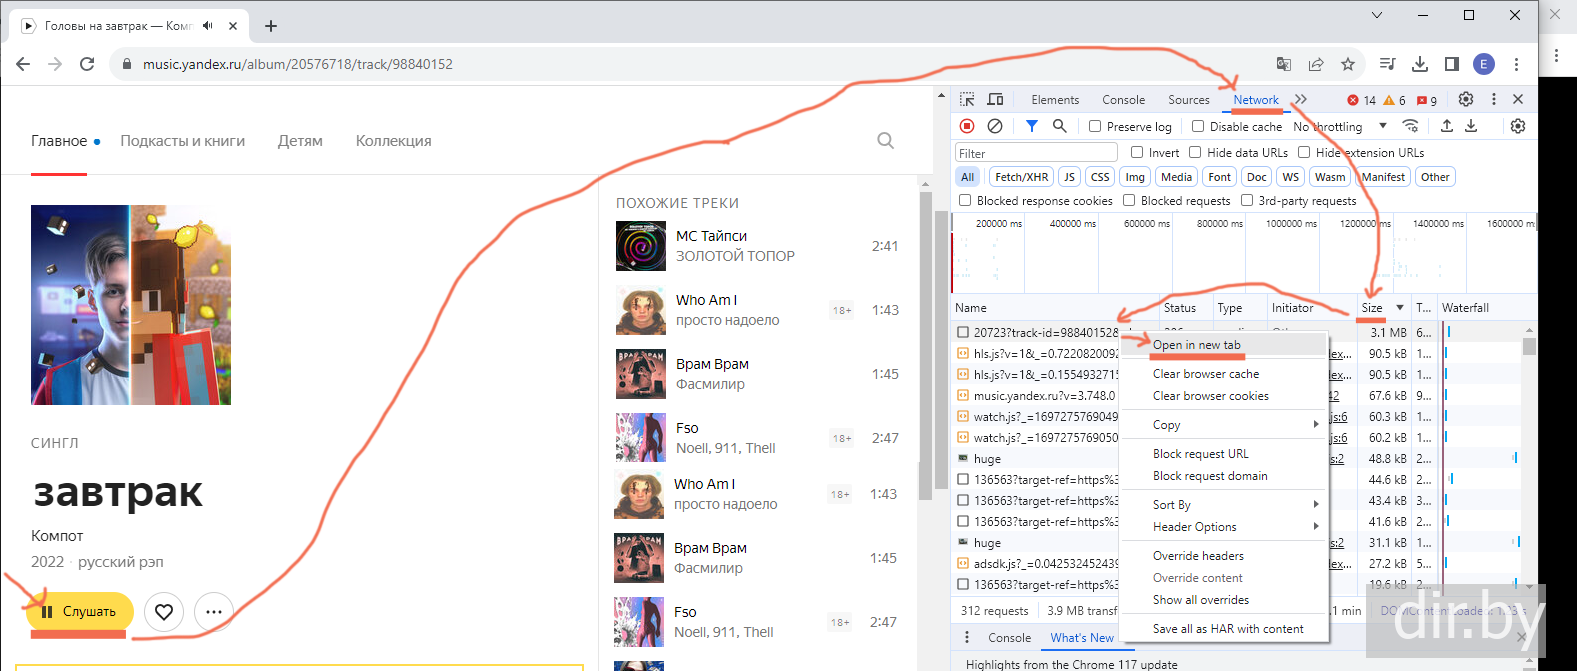Clear the network log icon
This screenshot has height=671, width=1577.
pos(995,126)
